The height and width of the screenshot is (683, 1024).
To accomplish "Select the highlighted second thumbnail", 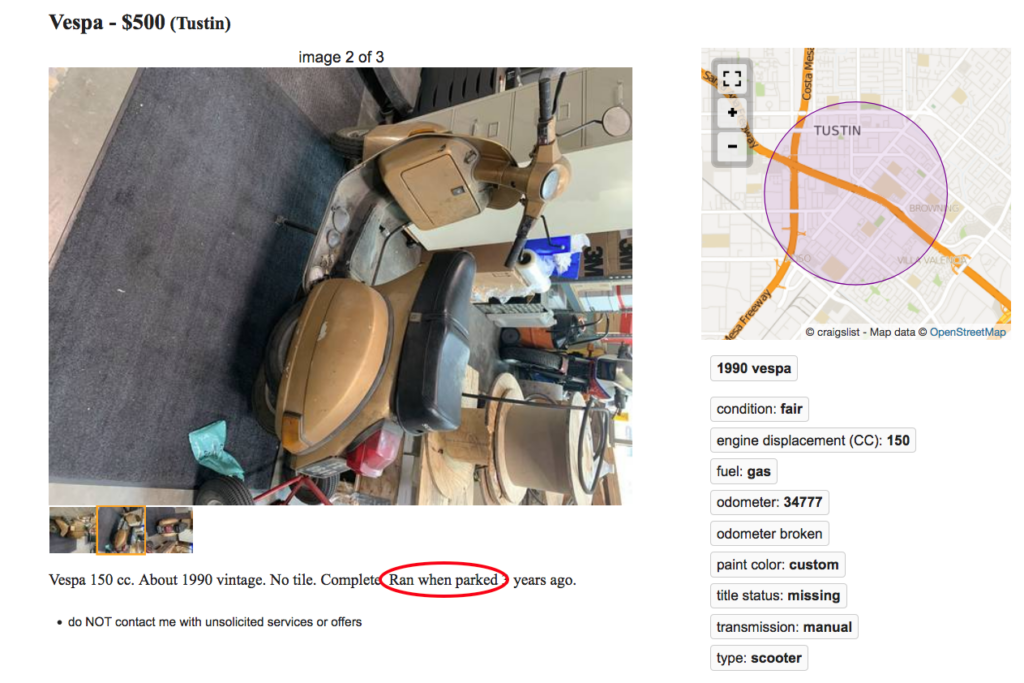I will point(121,530).
